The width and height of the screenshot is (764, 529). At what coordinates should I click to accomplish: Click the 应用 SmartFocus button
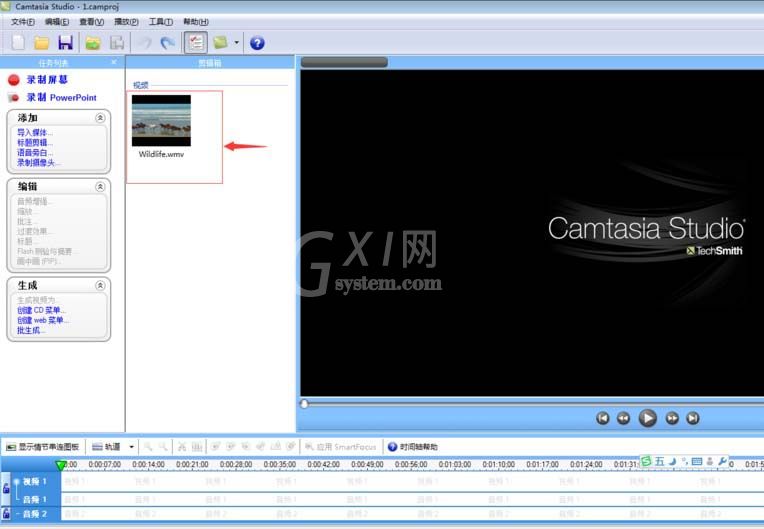pos(341,447)
